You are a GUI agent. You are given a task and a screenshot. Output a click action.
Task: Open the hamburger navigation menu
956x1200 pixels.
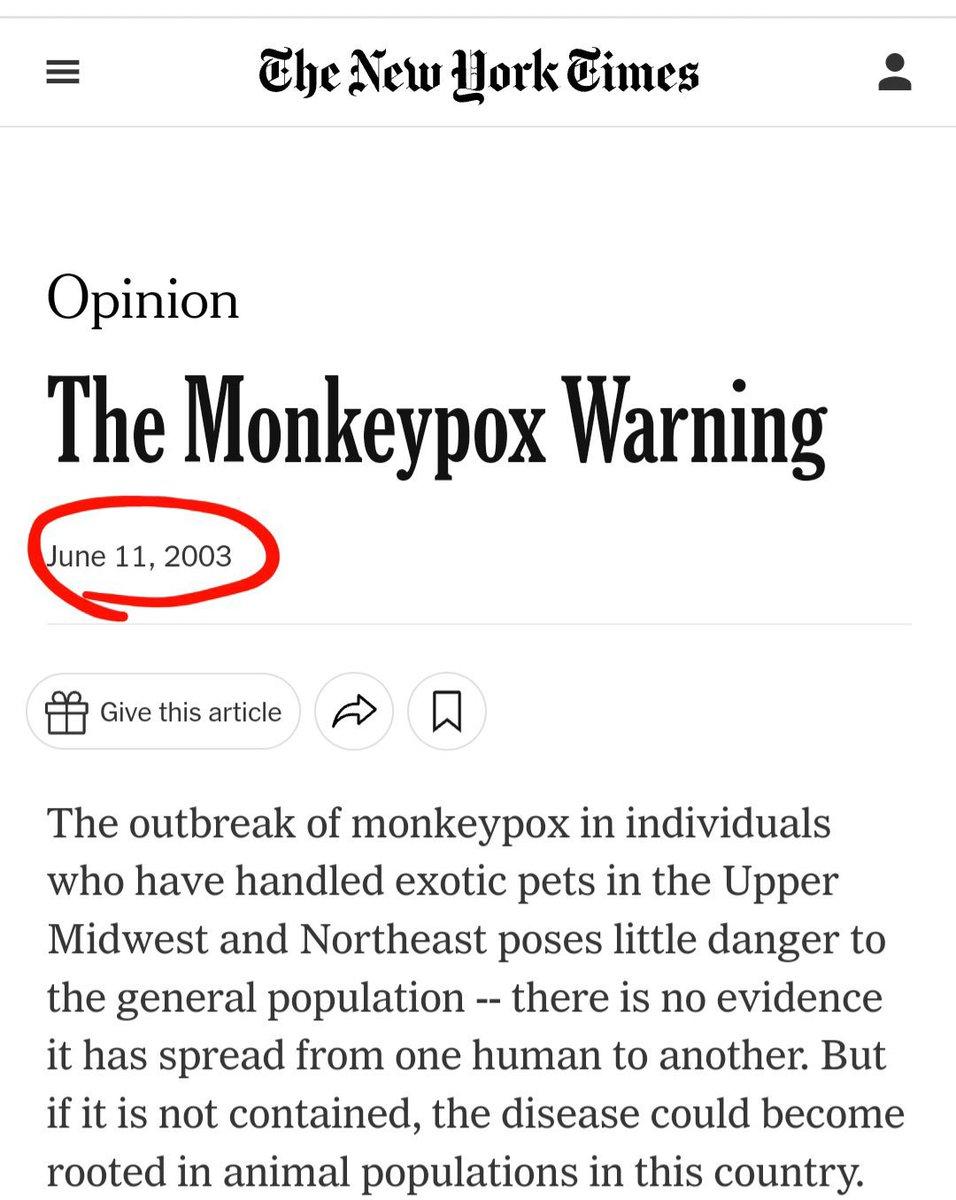click(63, 73)
